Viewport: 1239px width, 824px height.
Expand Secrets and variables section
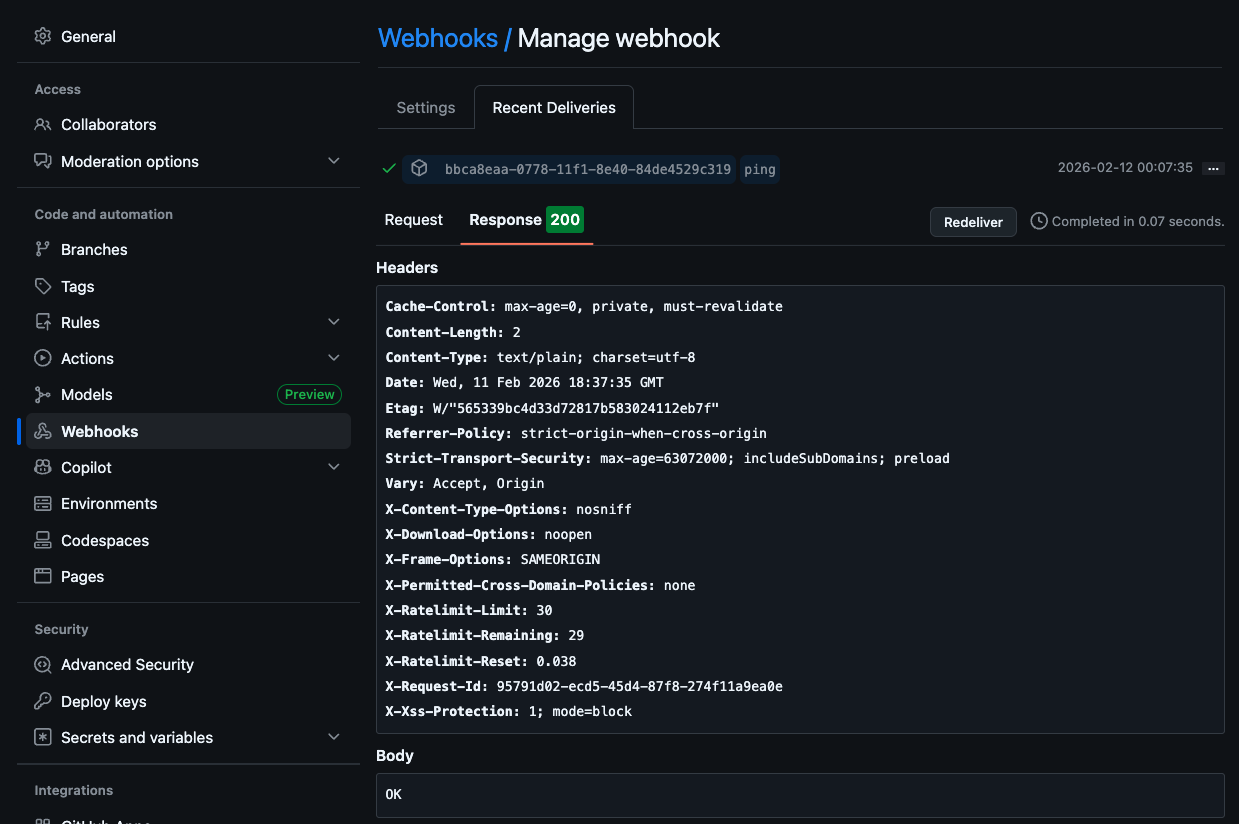[x=334, y=738]
